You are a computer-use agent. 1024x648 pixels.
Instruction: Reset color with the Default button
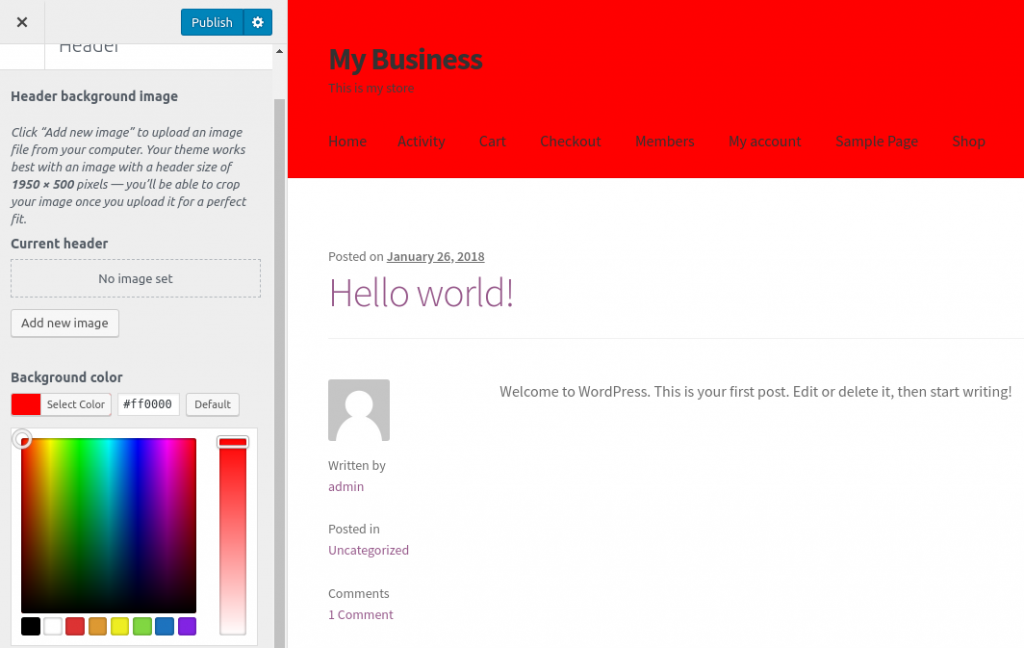click(212, 404)
